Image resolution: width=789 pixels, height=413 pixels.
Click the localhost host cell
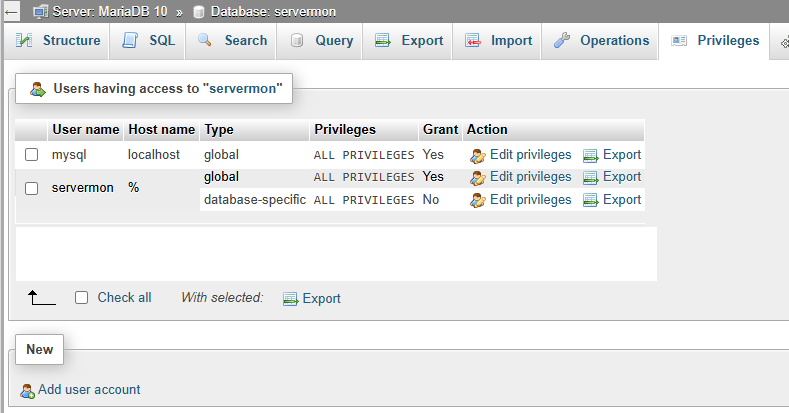click(153, 154)
